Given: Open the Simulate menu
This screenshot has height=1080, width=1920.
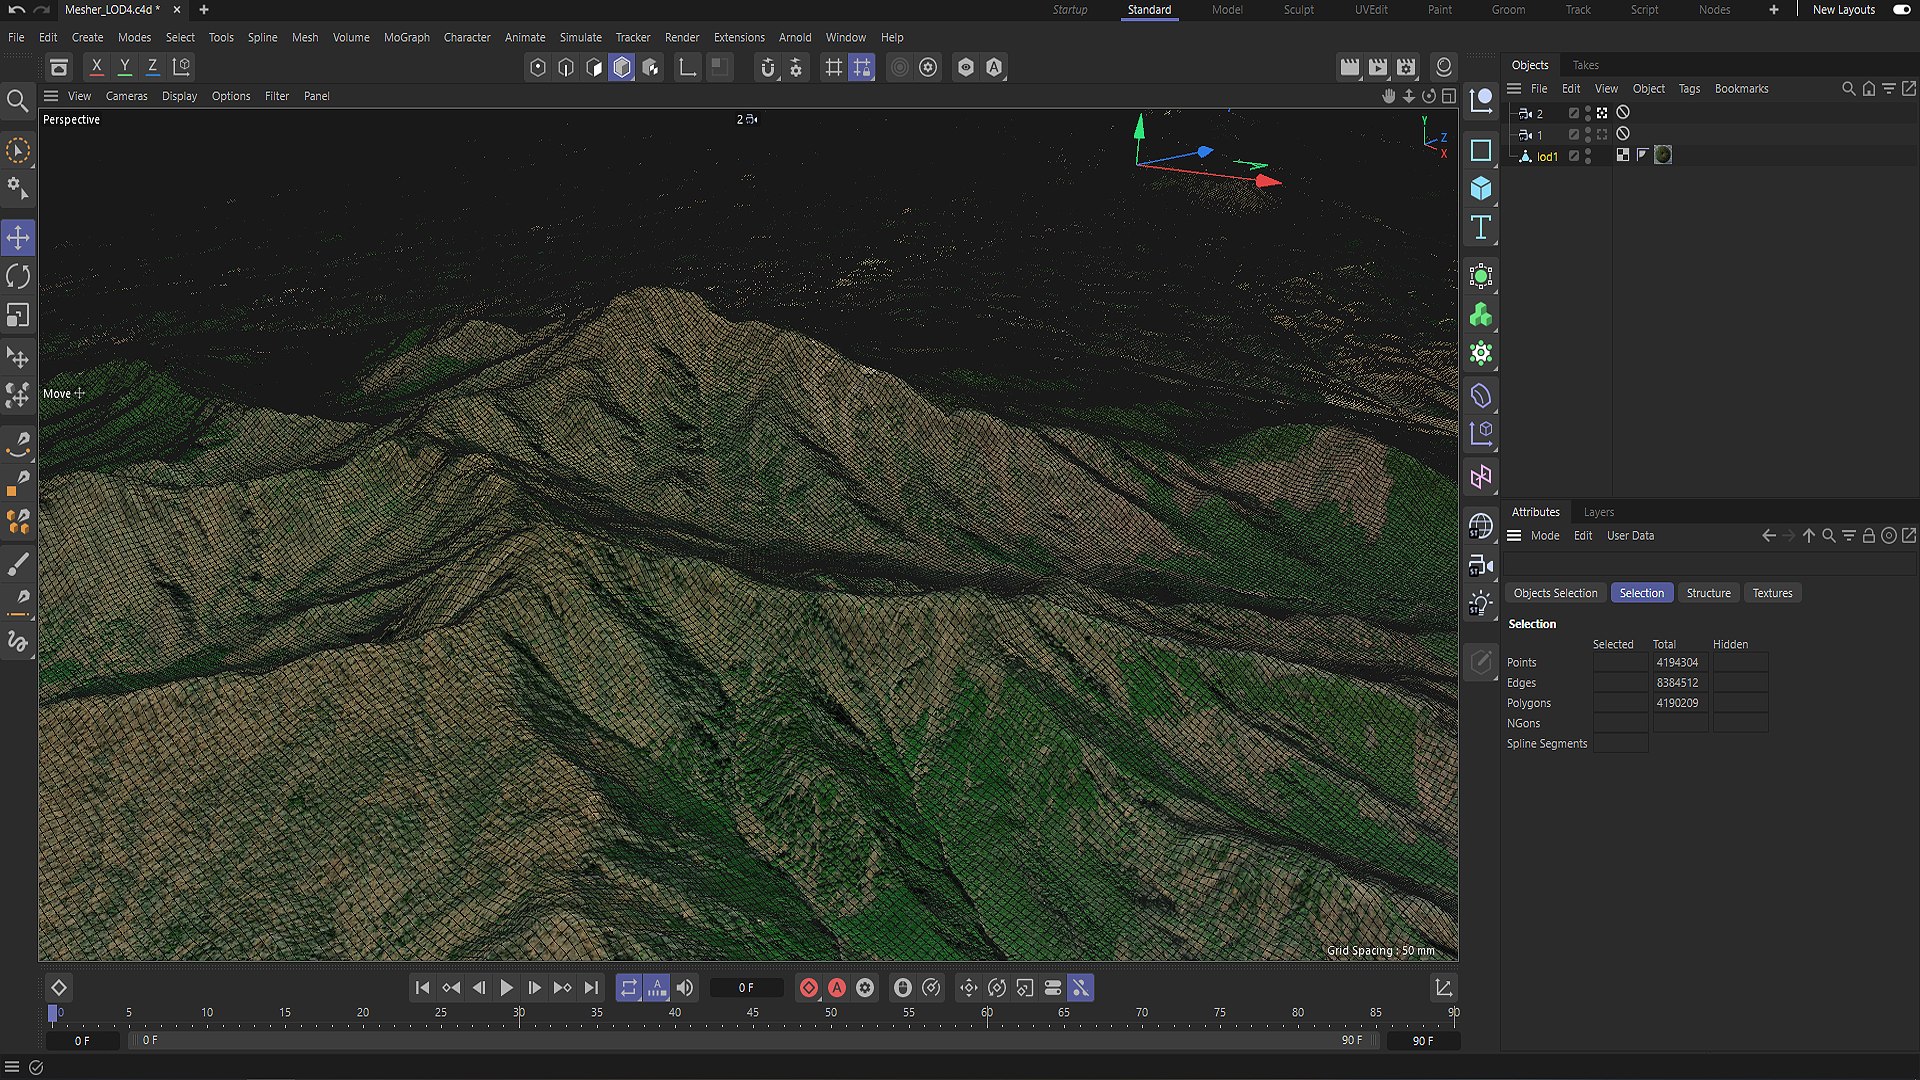Looking at the screenshot, I should click(580, 37).
